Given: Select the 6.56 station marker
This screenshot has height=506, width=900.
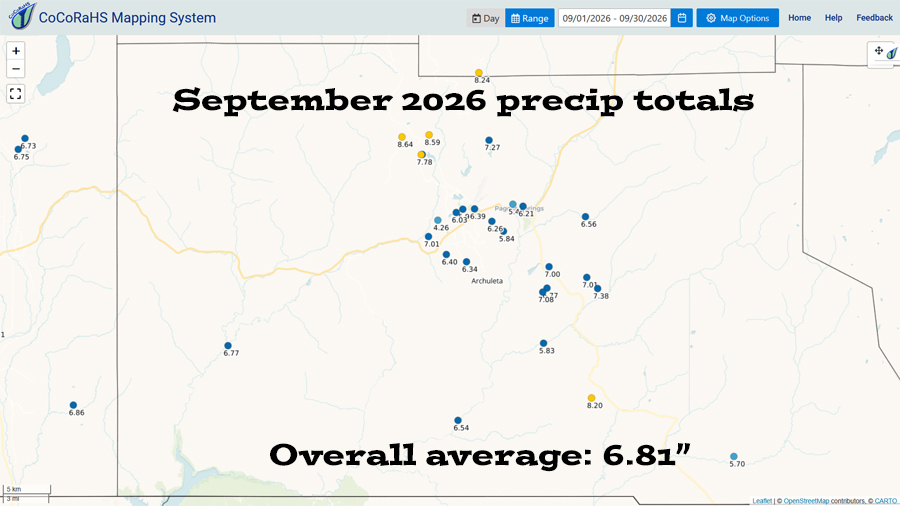Looking at the screenshot, I should coord(585,217).
